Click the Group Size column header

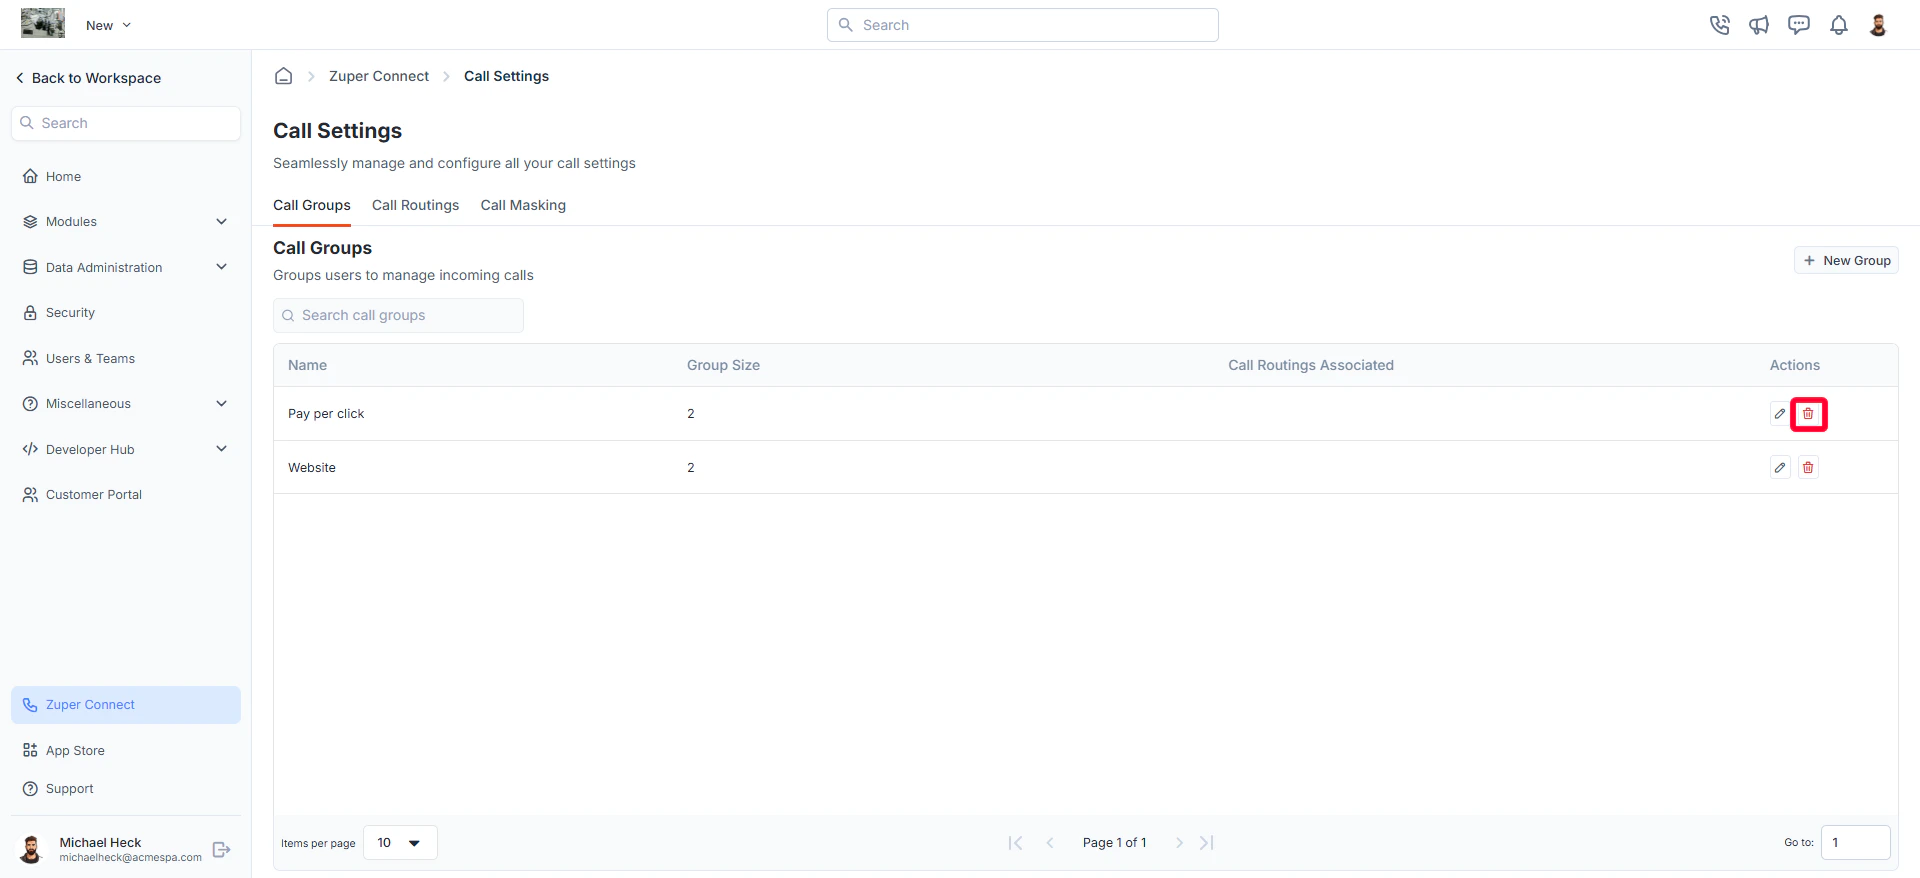click(x=723, y=365)
